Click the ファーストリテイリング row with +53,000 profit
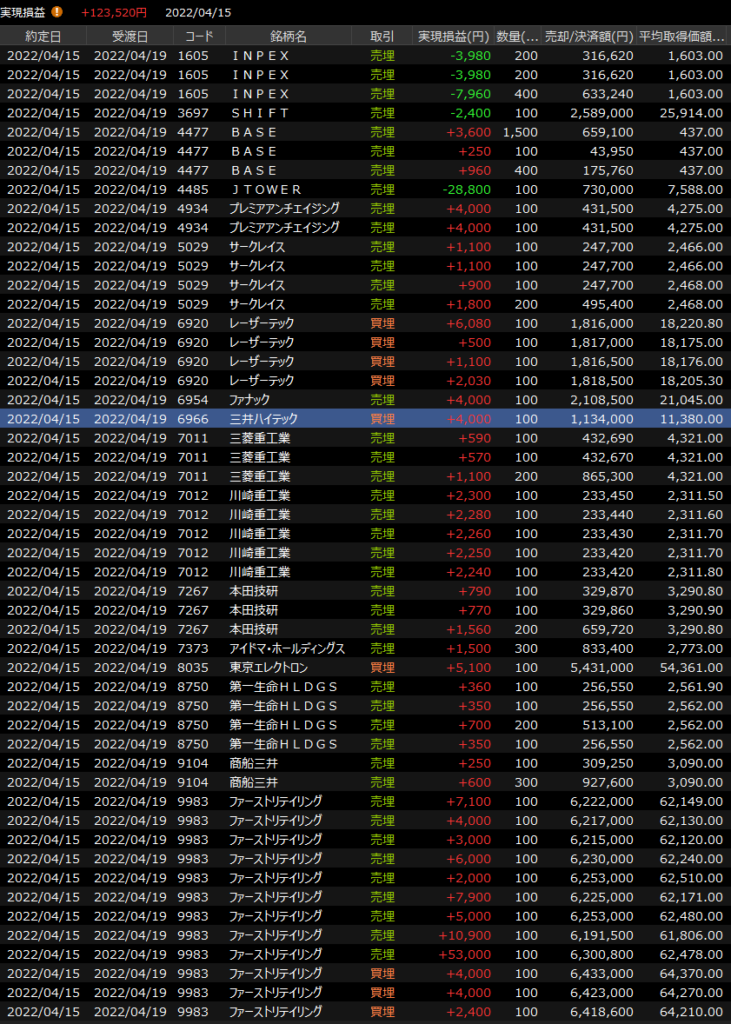Image resolution: width=731 pixels, height=1024 pixels. [x=365, y=954]
